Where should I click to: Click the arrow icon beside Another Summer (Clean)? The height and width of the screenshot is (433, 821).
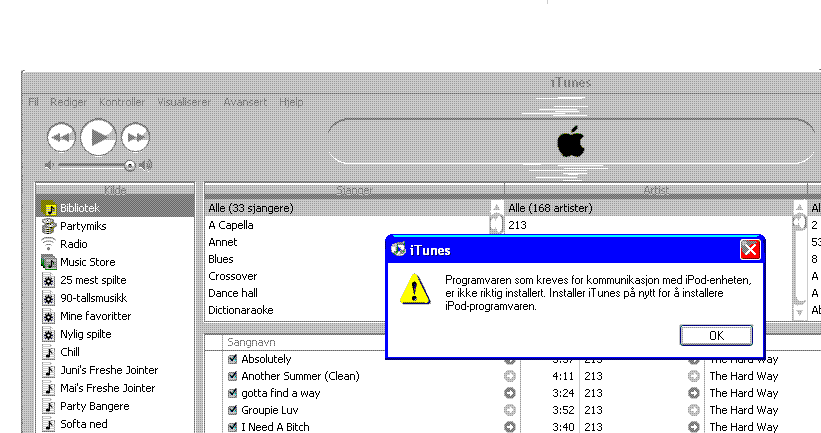click(509, 376)
